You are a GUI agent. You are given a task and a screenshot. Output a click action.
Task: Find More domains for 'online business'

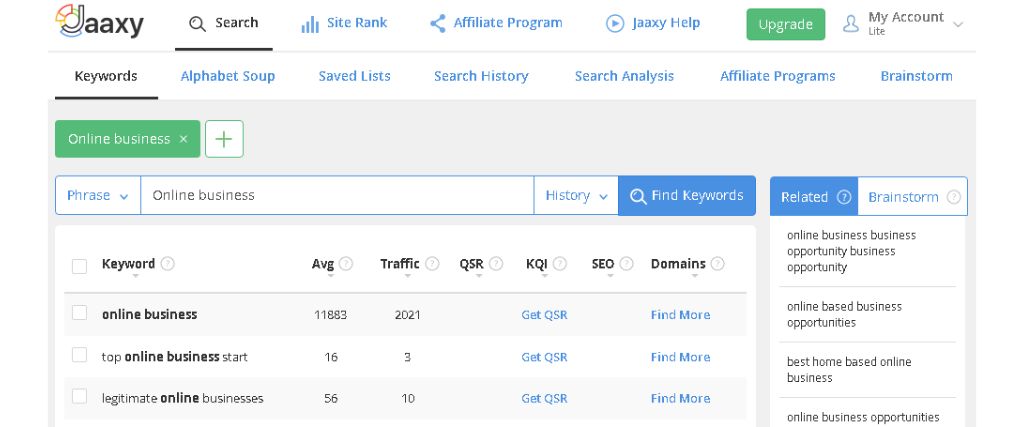680,315
